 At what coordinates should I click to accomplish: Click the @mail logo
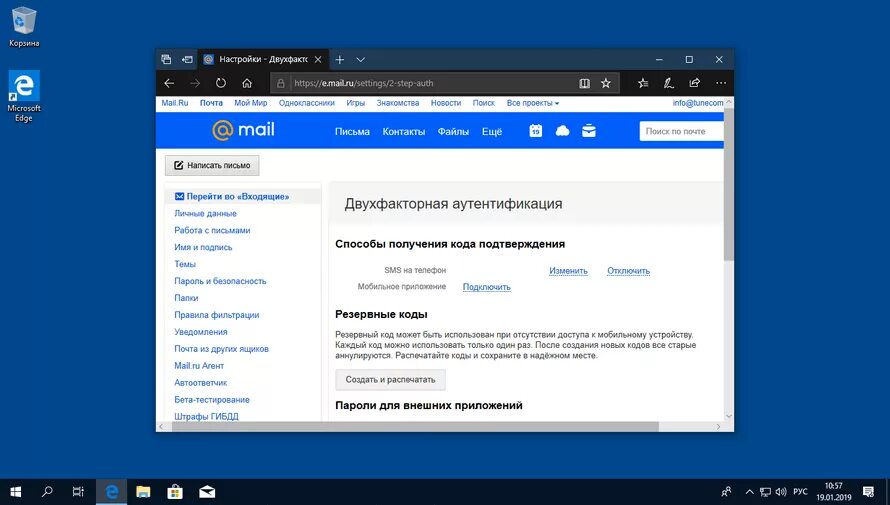tap(243, 130)
